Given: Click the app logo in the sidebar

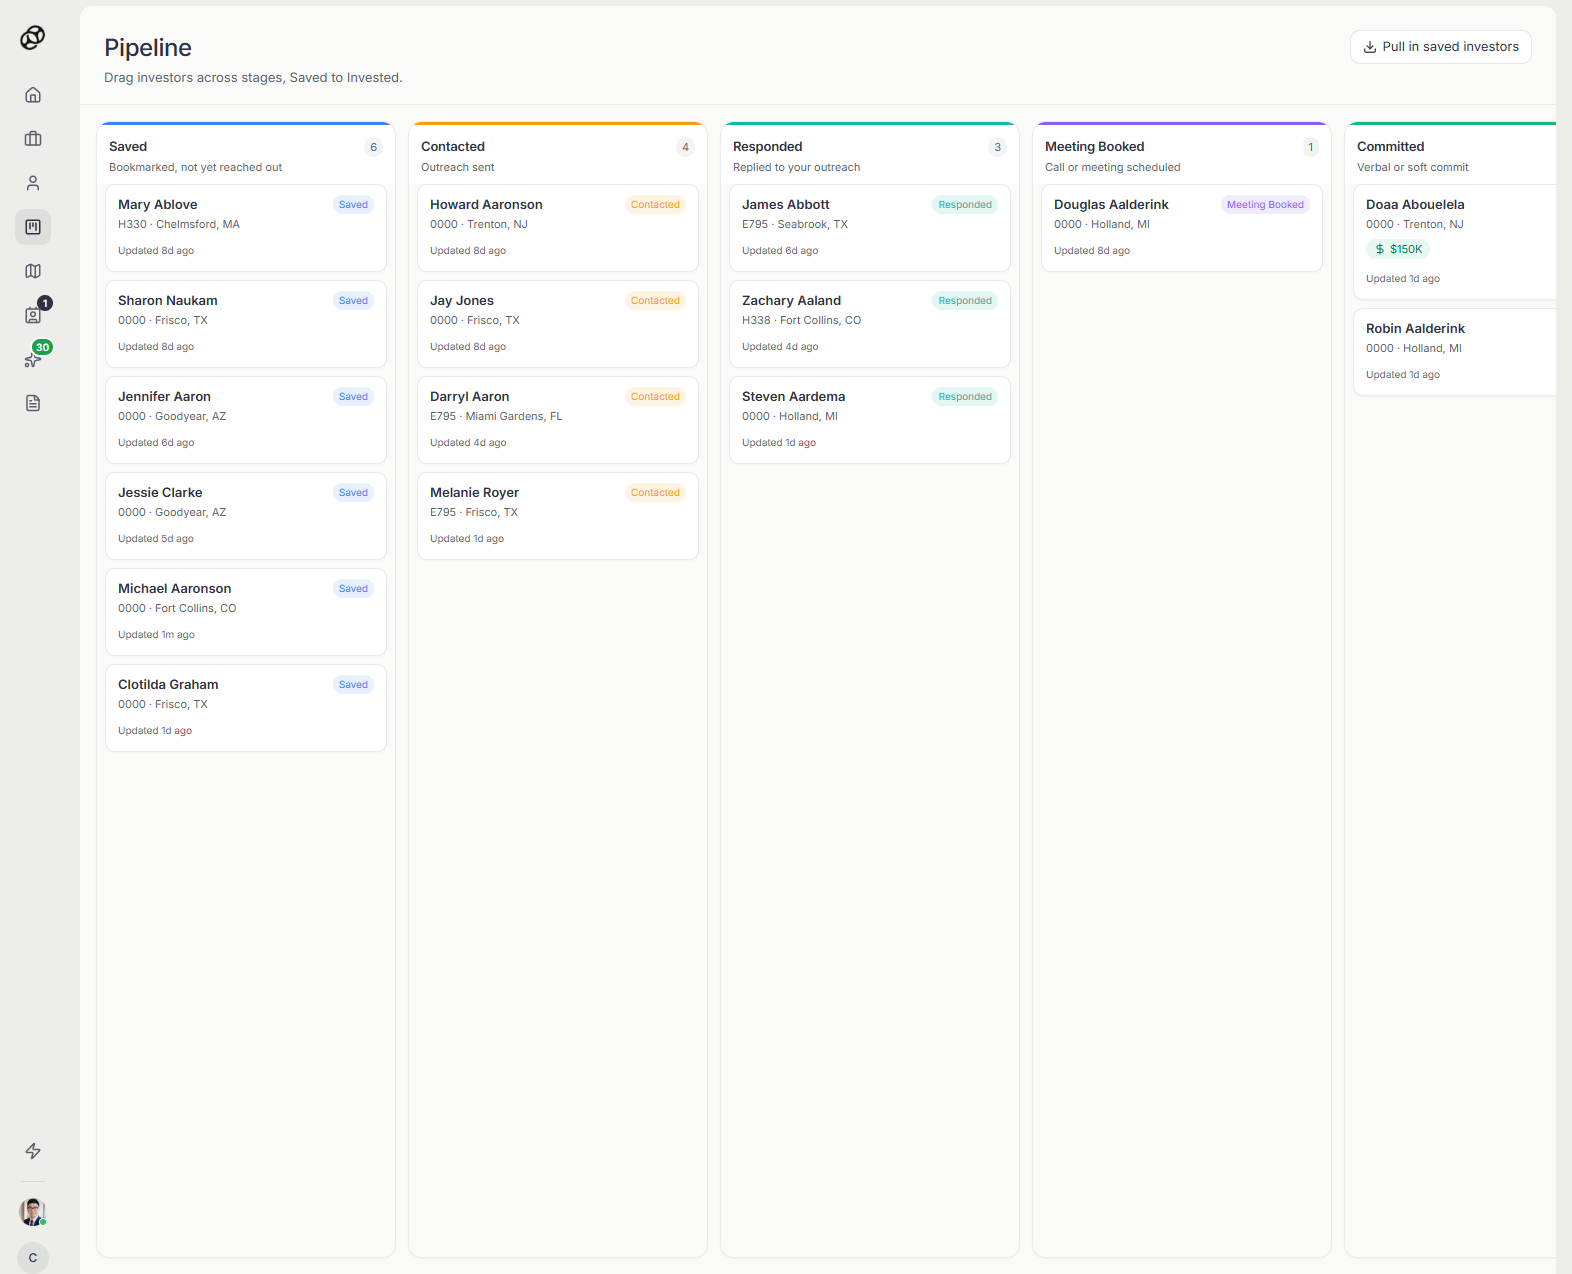Looking at the screenshot, I should tap(32, 38).
